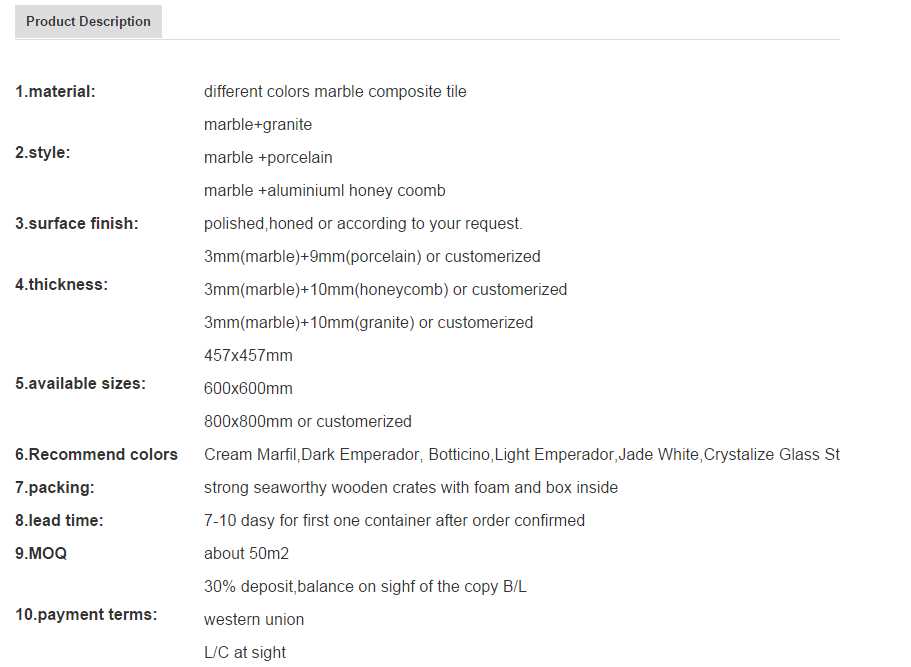Click the 'about 50m2' MOQ value
Viewport: 911px width, 667px height.
tap(246, 553)
